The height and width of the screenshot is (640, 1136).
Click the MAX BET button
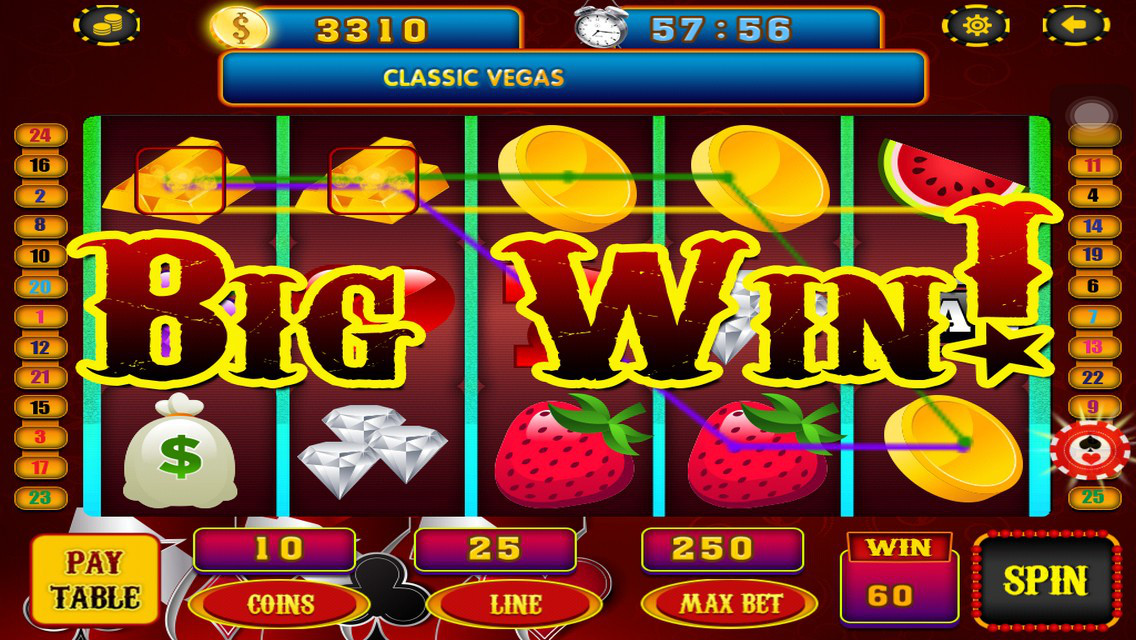click(730, 604)
